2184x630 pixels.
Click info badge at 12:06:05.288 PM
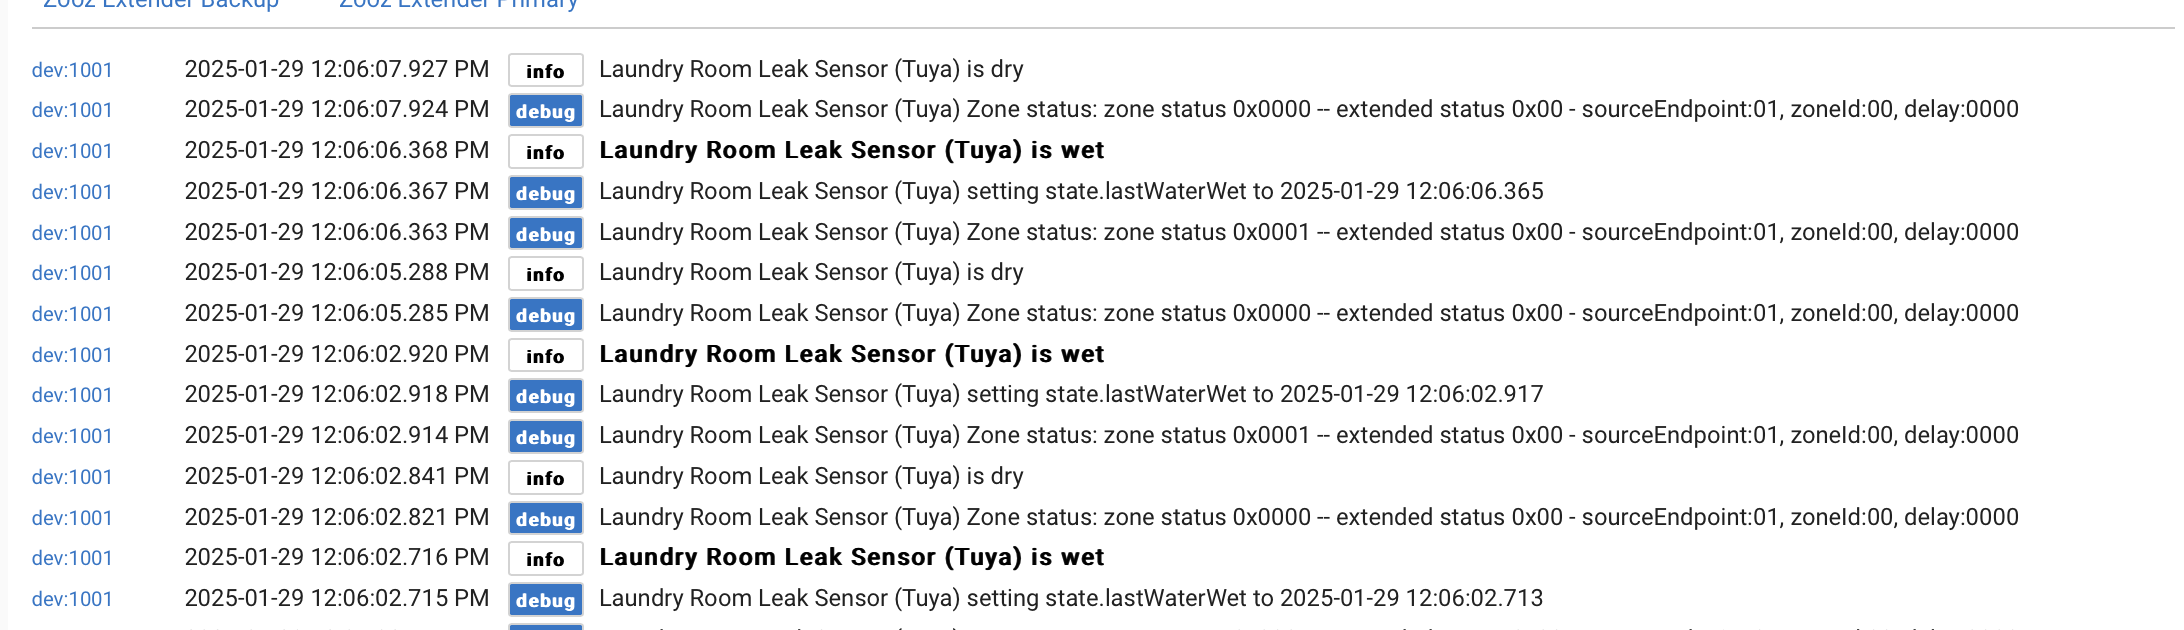(545, 274)
